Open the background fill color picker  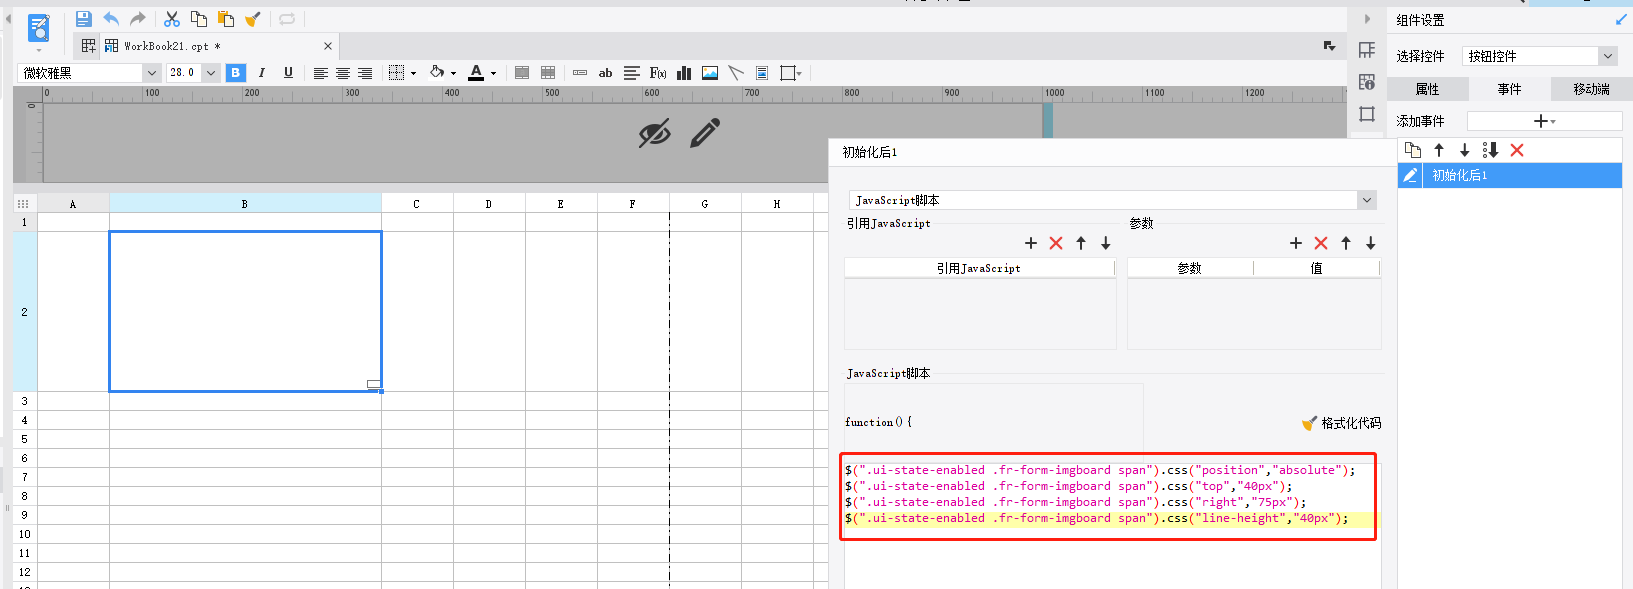(x=442, y=73)
